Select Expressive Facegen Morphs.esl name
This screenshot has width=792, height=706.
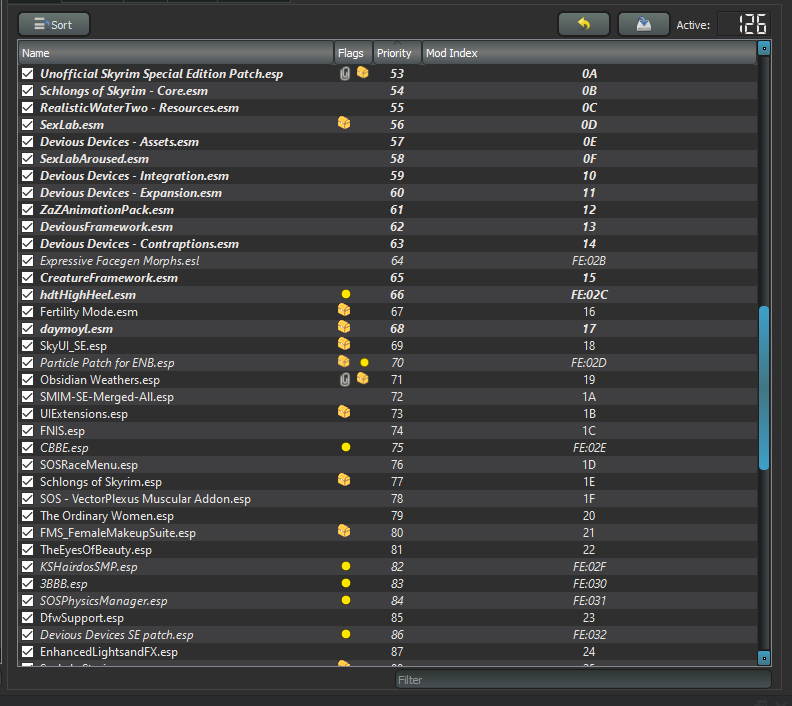pyautogui.click(x=120, y=261)
